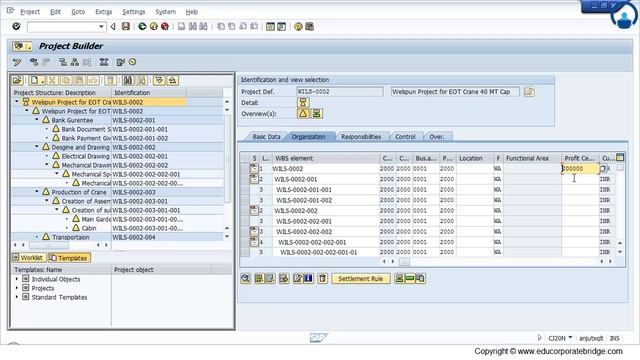640x360 pixels.
Task: Click the binoculars Find icon above project tree
Action: tap(128, 80)
